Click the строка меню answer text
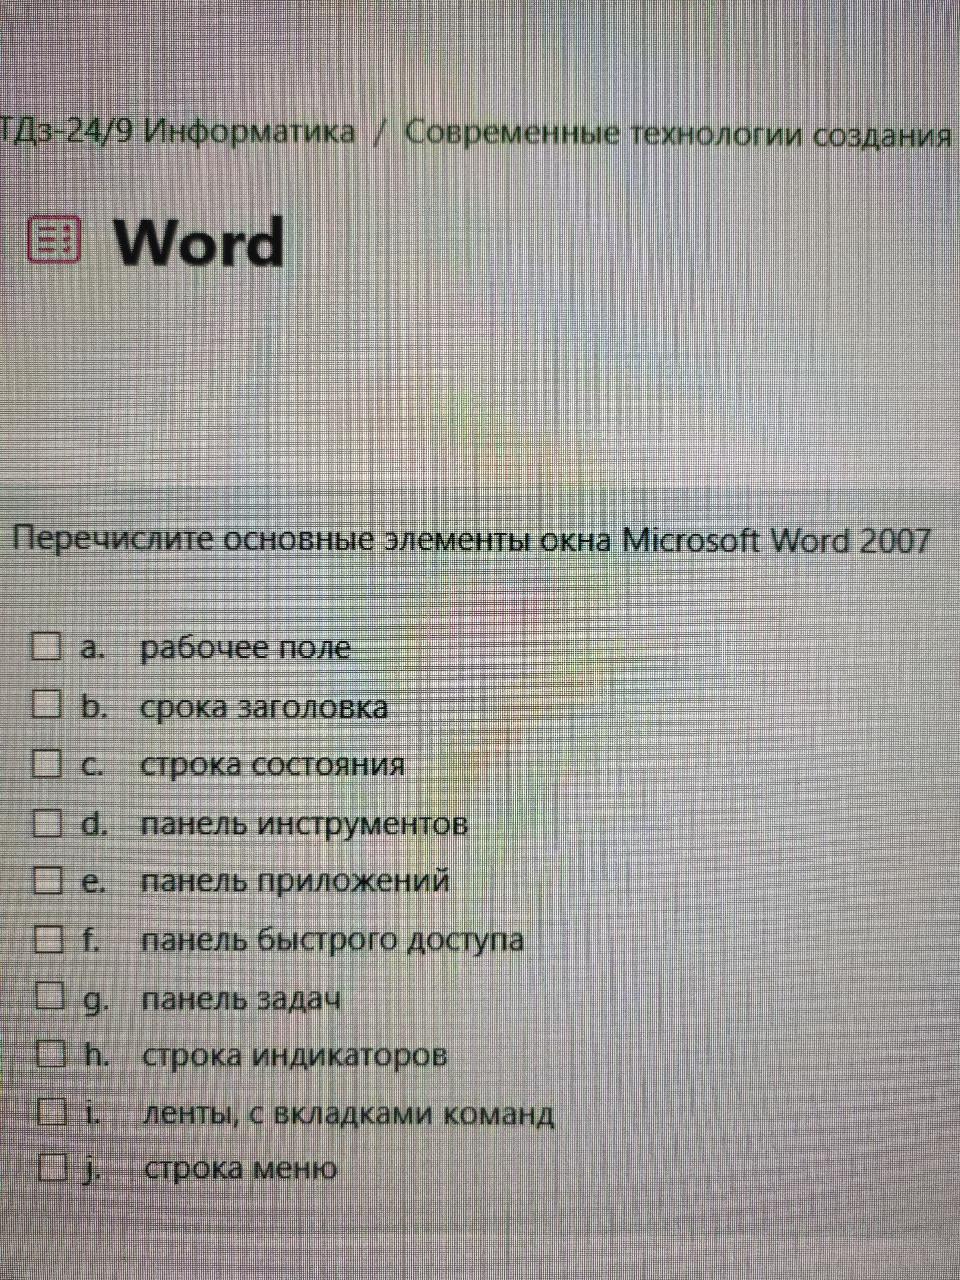This screenshot has height=1280, width=960. click(x=240, y=1168)
